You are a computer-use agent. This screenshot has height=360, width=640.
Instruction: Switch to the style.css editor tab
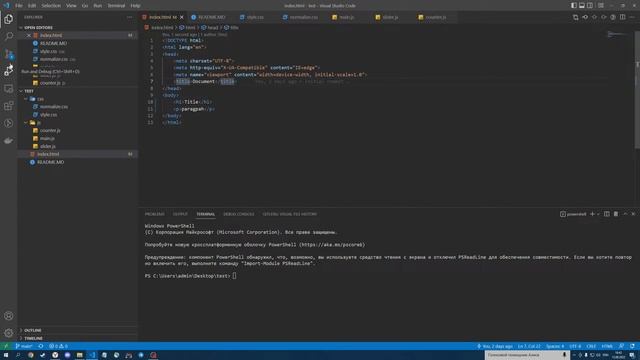click(x=255, y=17)
